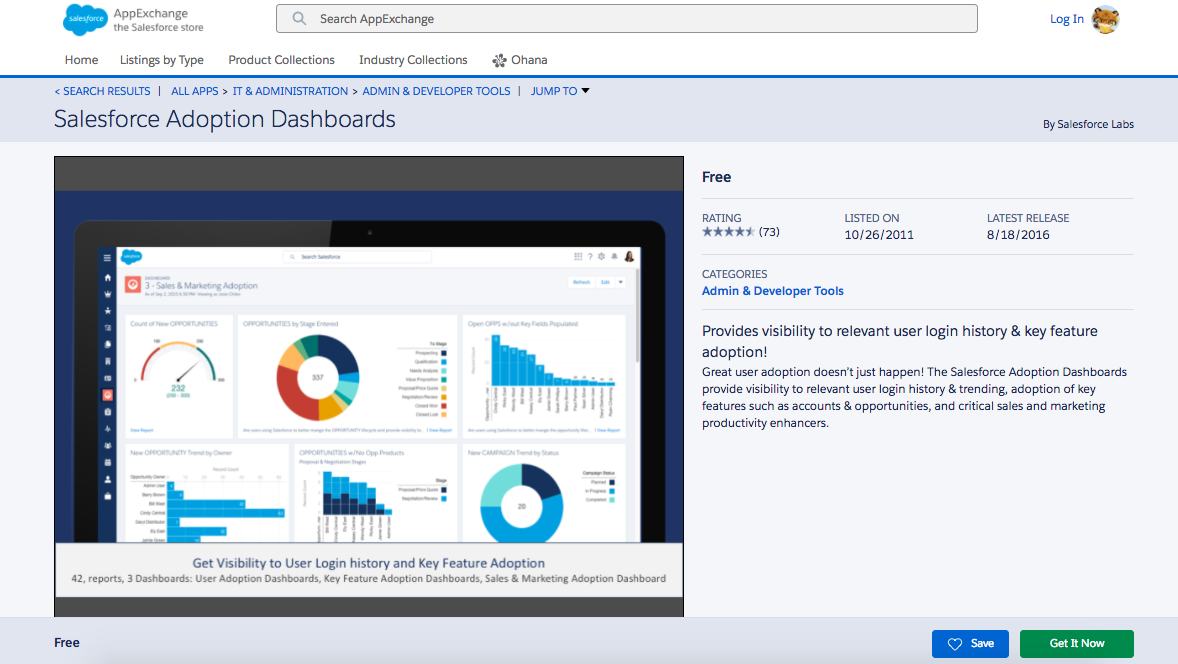Open the Home menu item
Viewport: 1178px width, 664px height.
pos(81,60)
